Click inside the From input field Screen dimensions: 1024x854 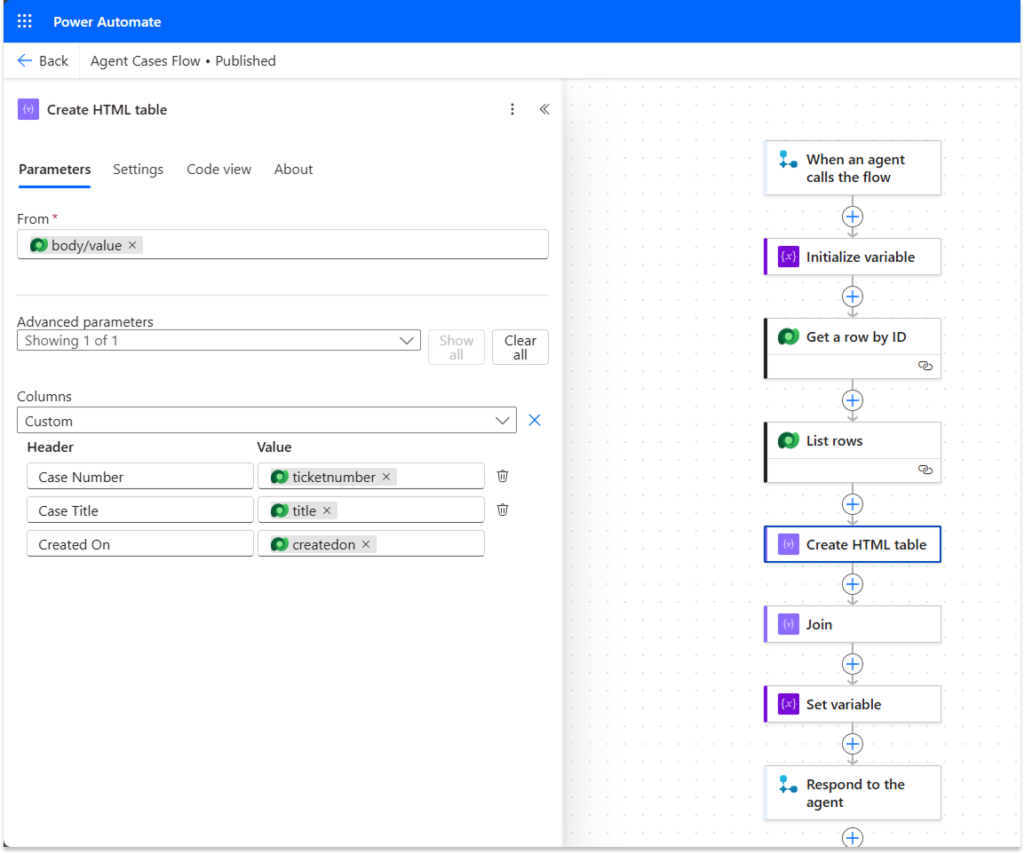[283, 245]
